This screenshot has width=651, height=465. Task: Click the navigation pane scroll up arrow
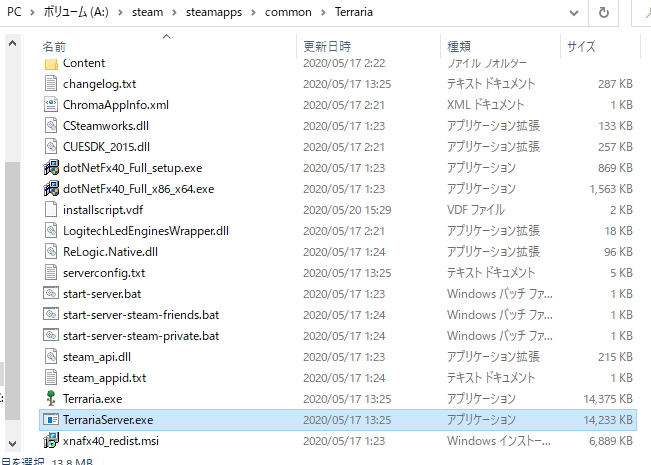(x=12, y=43)
